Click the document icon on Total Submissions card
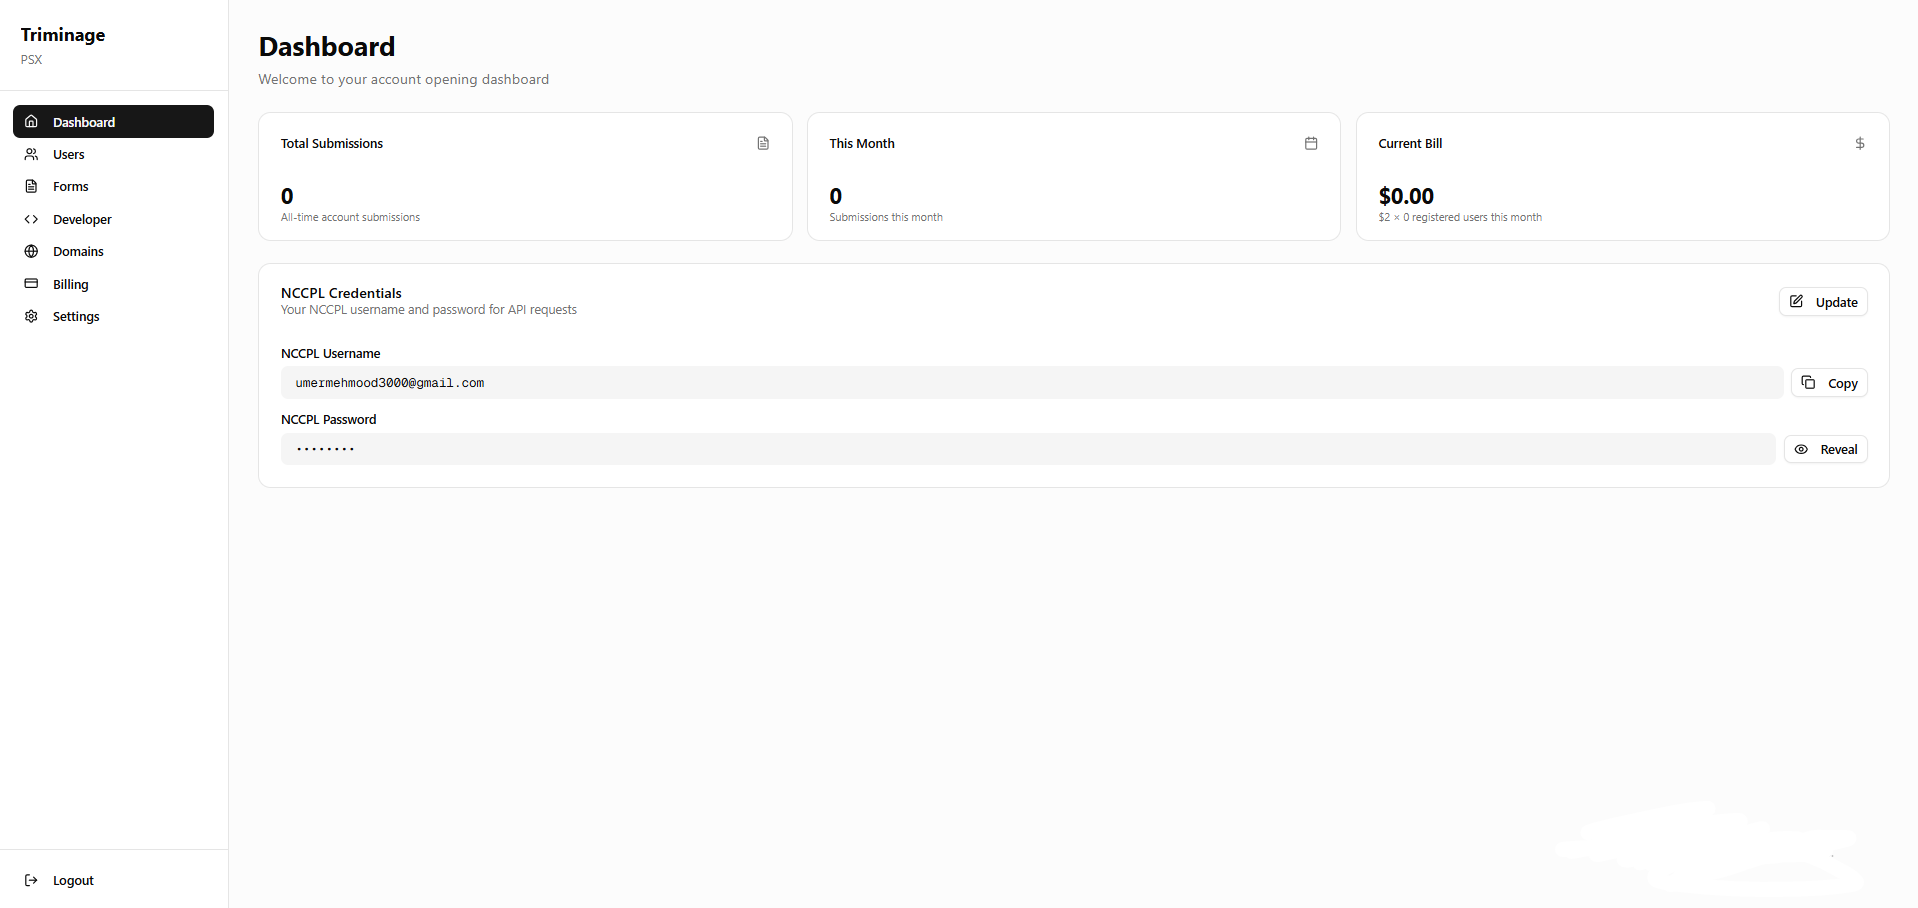The width and height of the screenshot is (1918, 908). tap(763, 143)
